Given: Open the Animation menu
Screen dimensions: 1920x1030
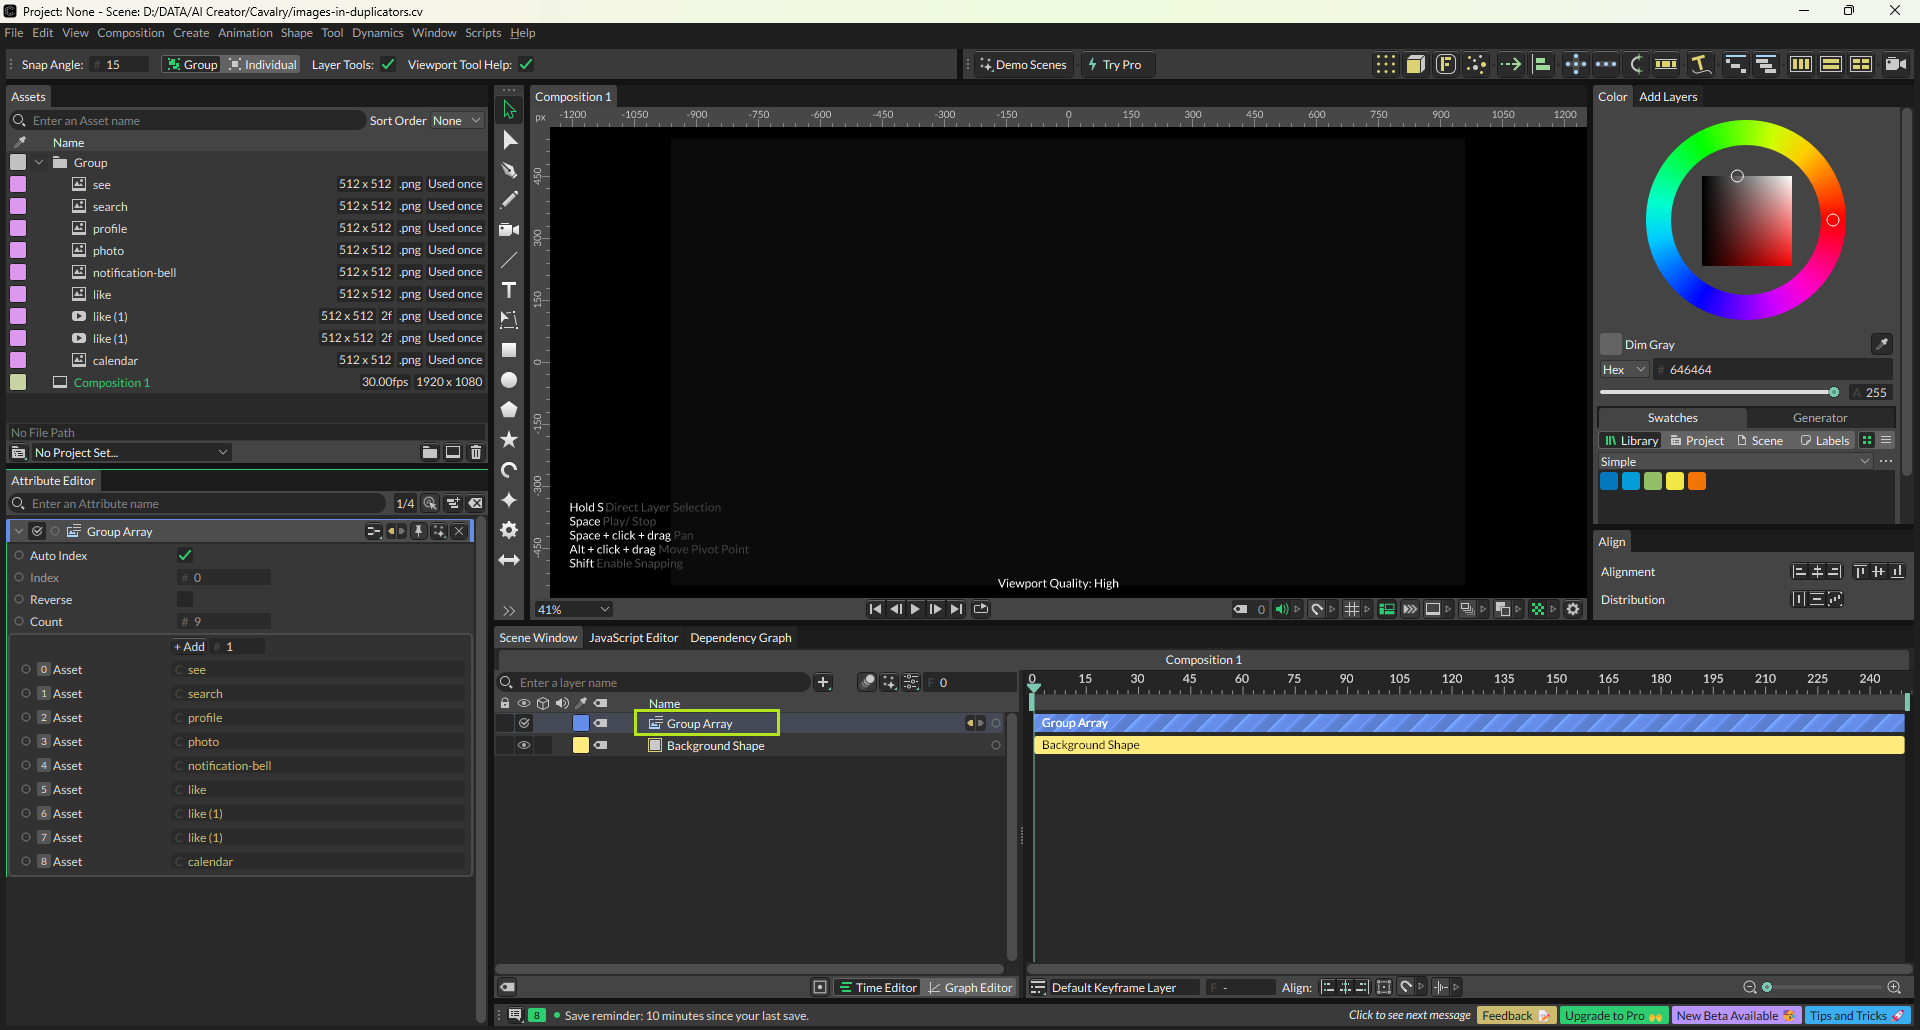Looking at the screenshot, I should (x=245, y=33).
